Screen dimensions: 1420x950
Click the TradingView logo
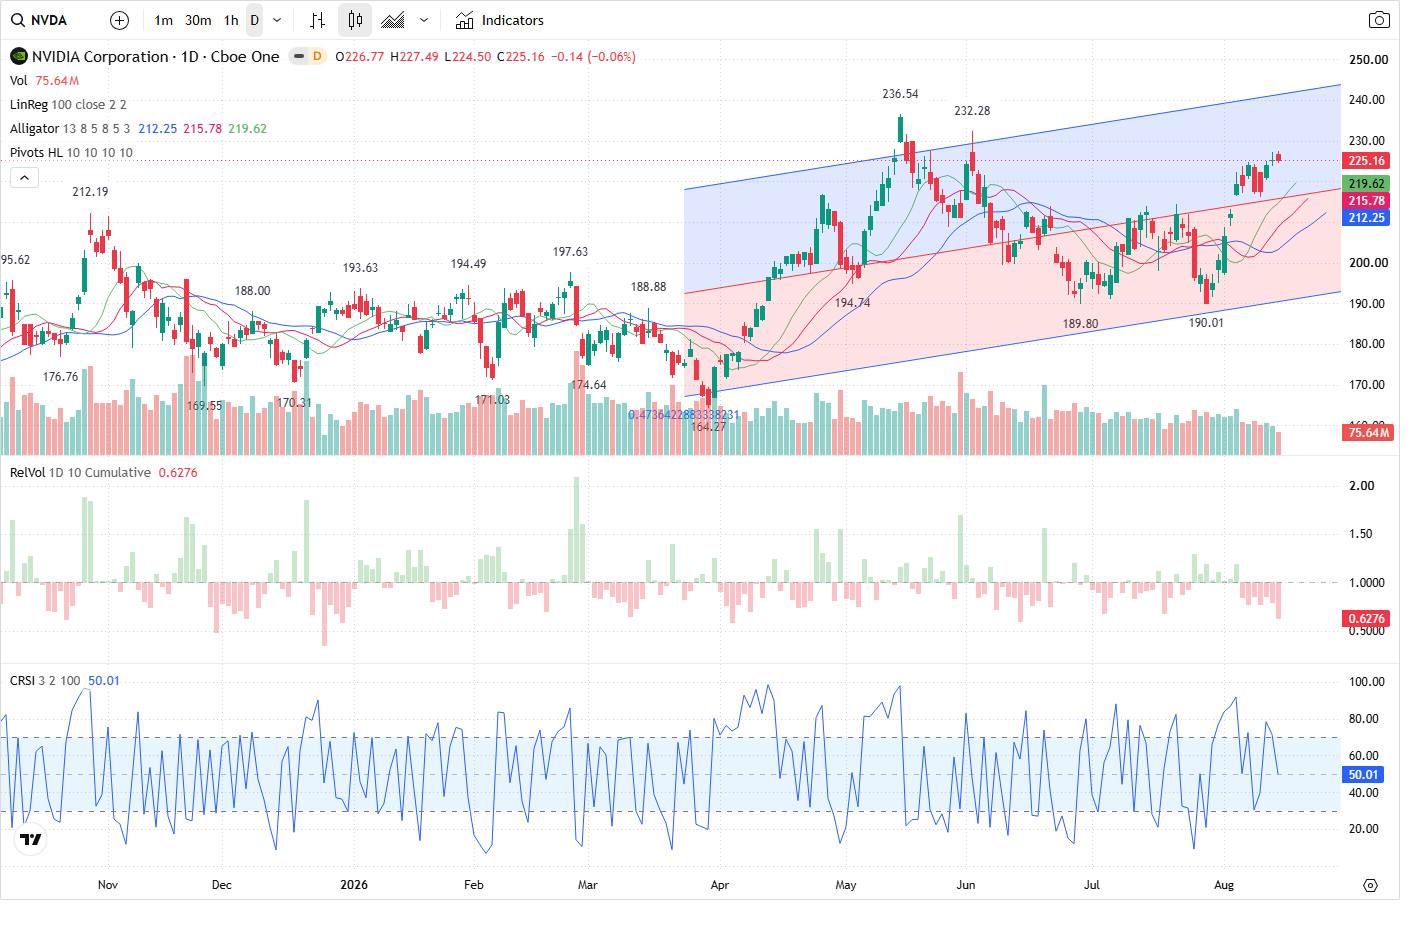pyautogui.click(x=31, y=839)
